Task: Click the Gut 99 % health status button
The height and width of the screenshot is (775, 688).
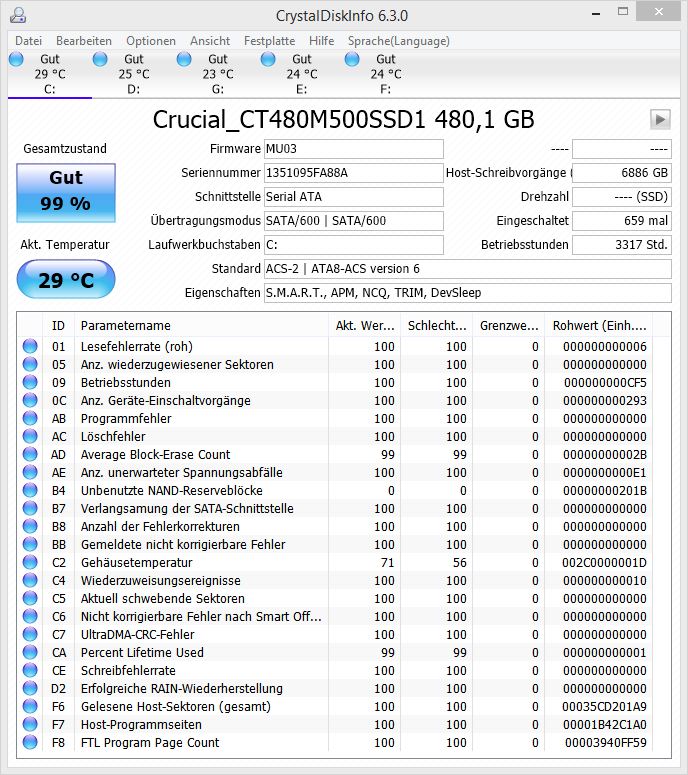Action: (x=66, y=193)
